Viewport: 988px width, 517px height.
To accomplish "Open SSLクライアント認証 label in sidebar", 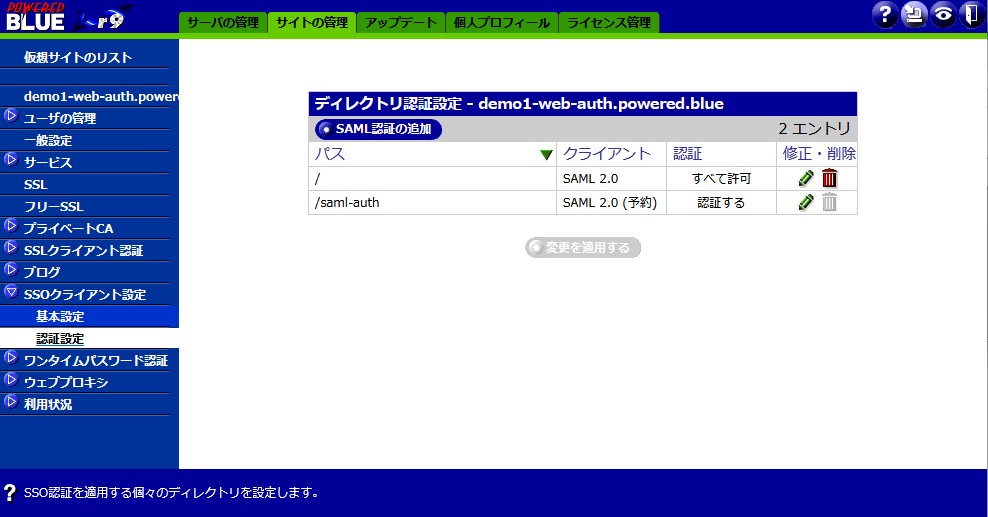I will click(83, 251).
